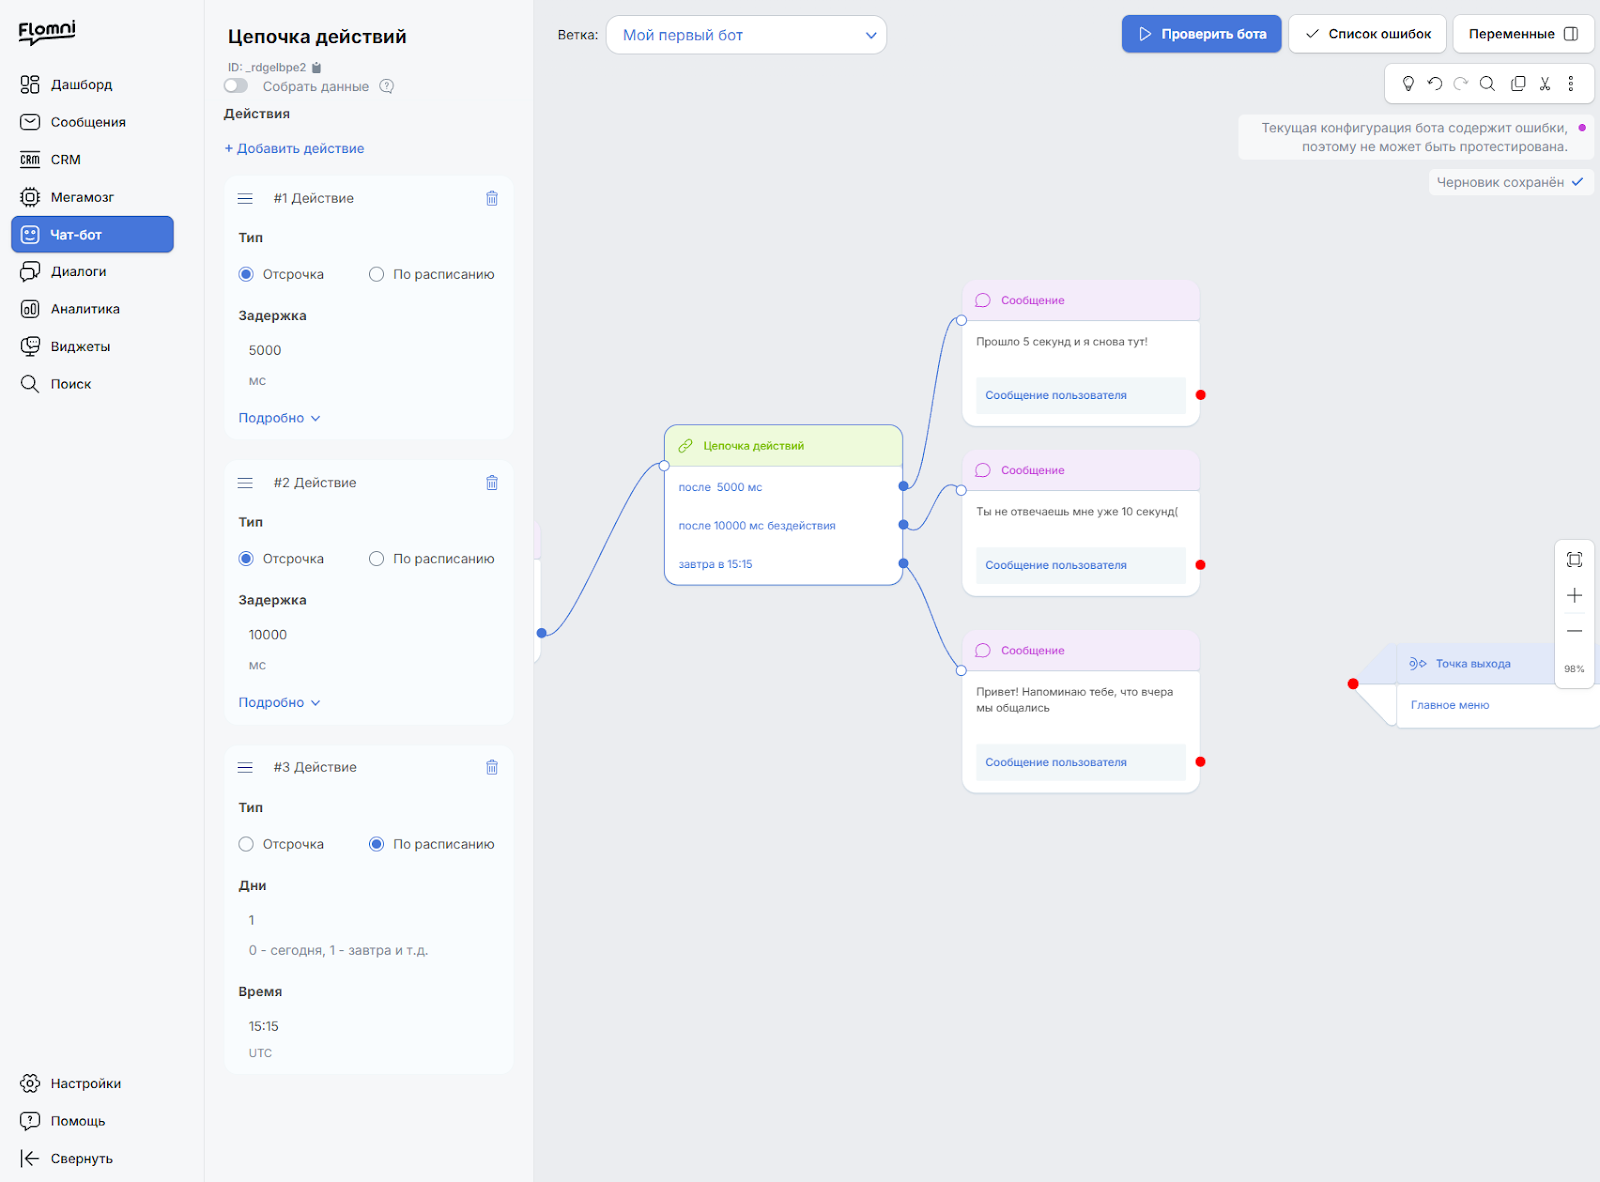Zoom in with the plus icon

tap(1574, 595)
